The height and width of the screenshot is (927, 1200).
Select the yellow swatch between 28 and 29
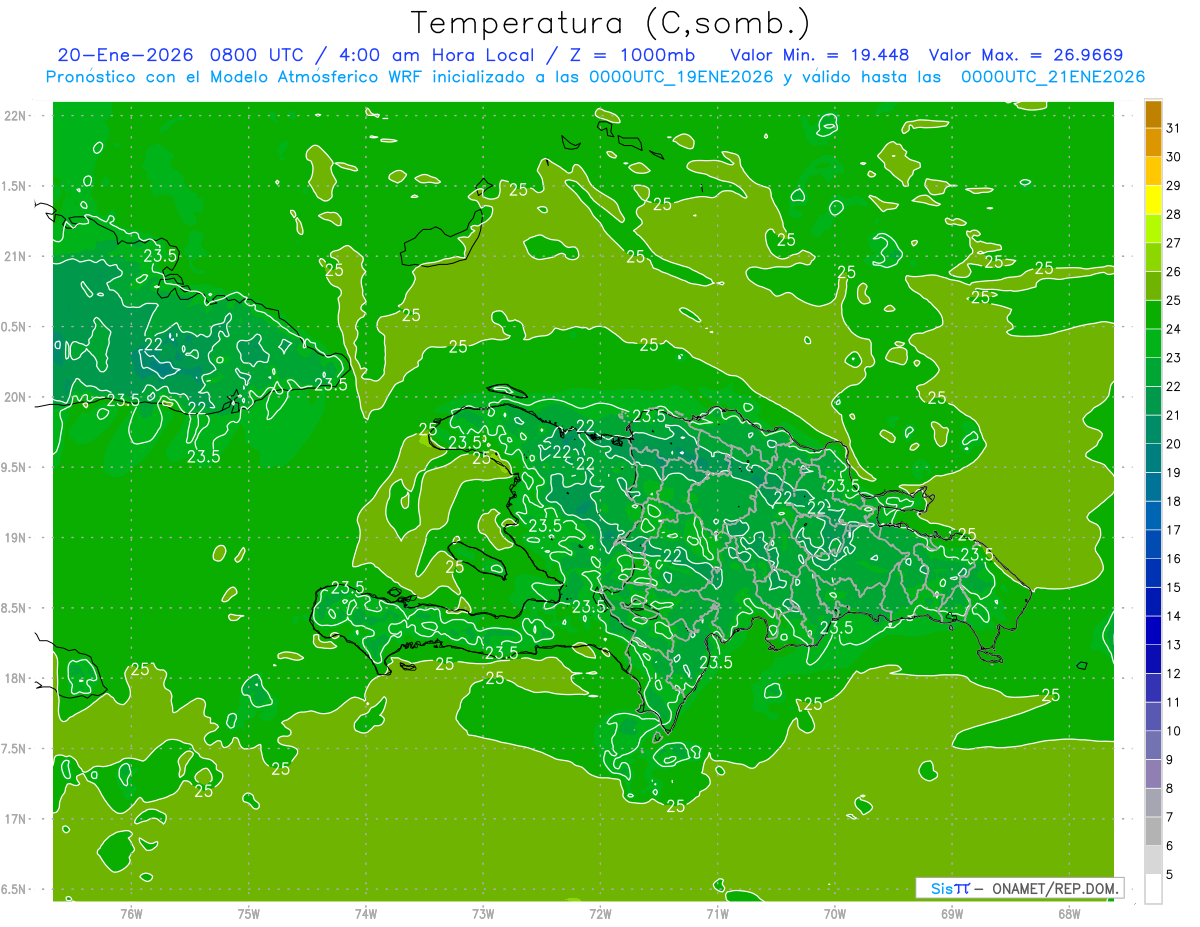(x=1153, y=200)
